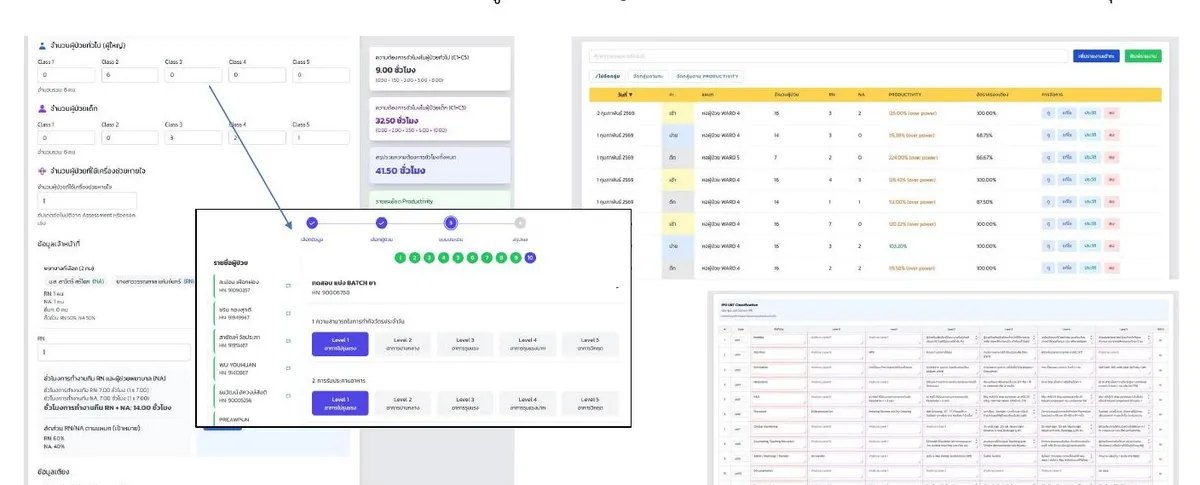This screenshot has width=1200, height=485.
Task: Open patient PREAWPUN in the patient list
Action: click(250, 422)
